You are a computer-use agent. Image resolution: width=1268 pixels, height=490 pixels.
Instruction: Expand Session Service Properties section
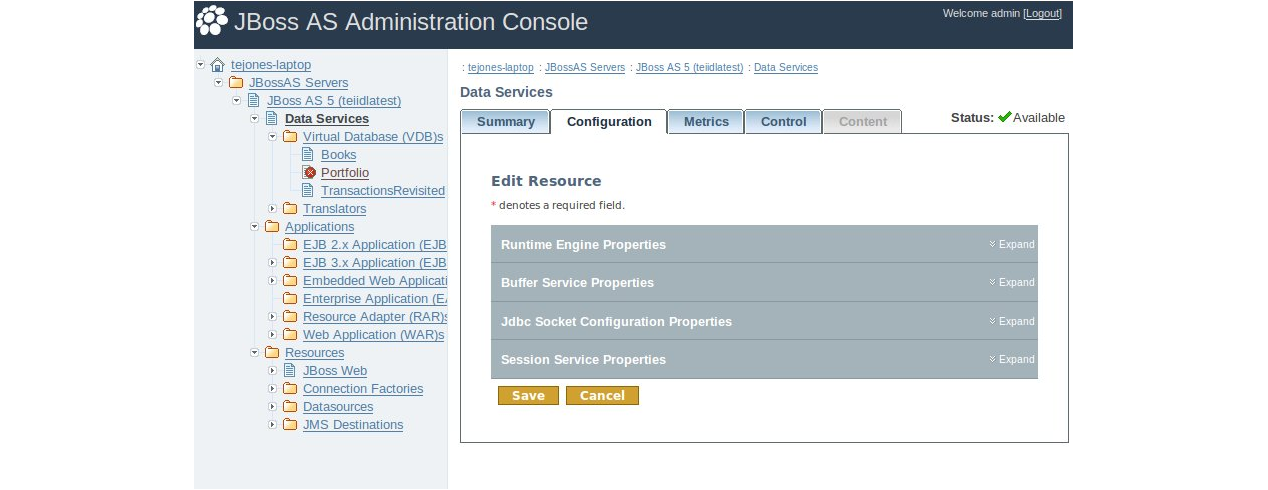[1012, 360]
